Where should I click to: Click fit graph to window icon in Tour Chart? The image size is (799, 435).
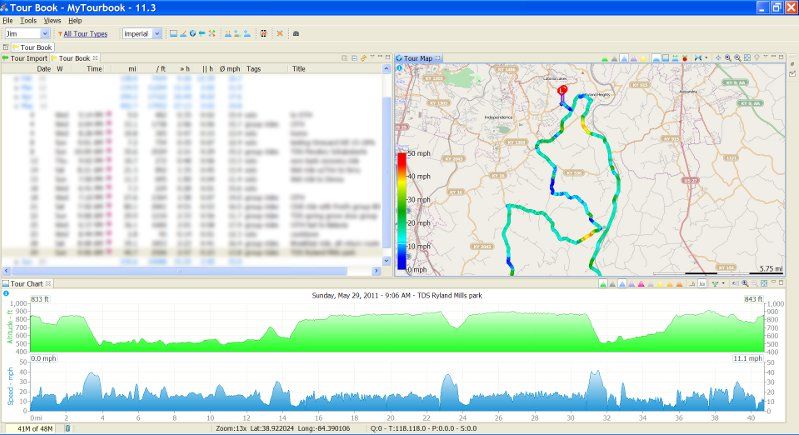click(x=764, y=283)
